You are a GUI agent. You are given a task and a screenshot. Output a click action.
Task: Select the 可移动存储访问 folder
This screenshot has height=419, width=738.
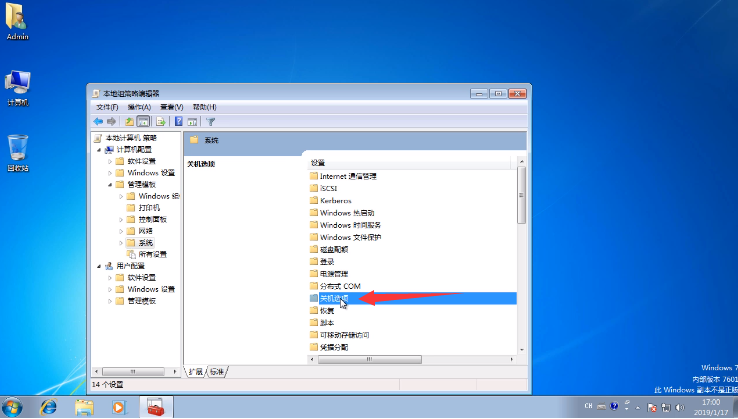point(339,335)
